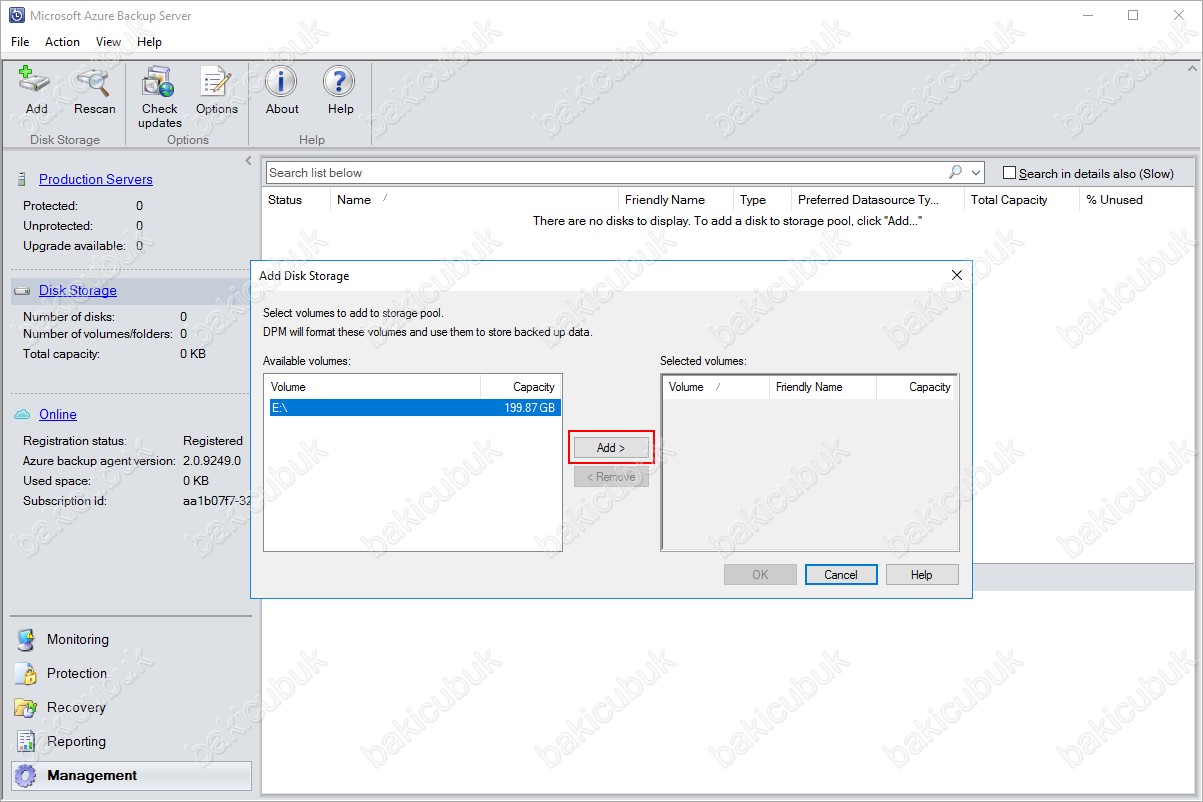Cancel the Add Disk Storage dialog
Viewport: 1203px width, 802px height.
click(x=841, y=575)
